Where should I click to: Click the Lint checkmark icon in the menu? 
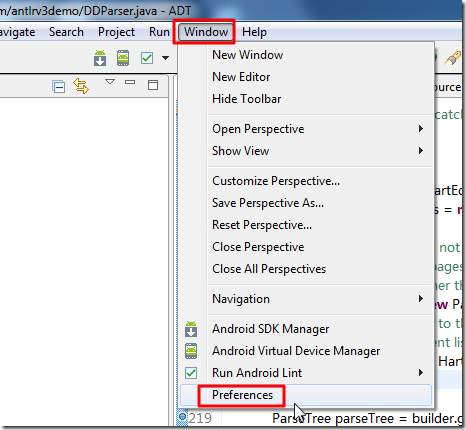pyautogui.click(x=191, y=373)
